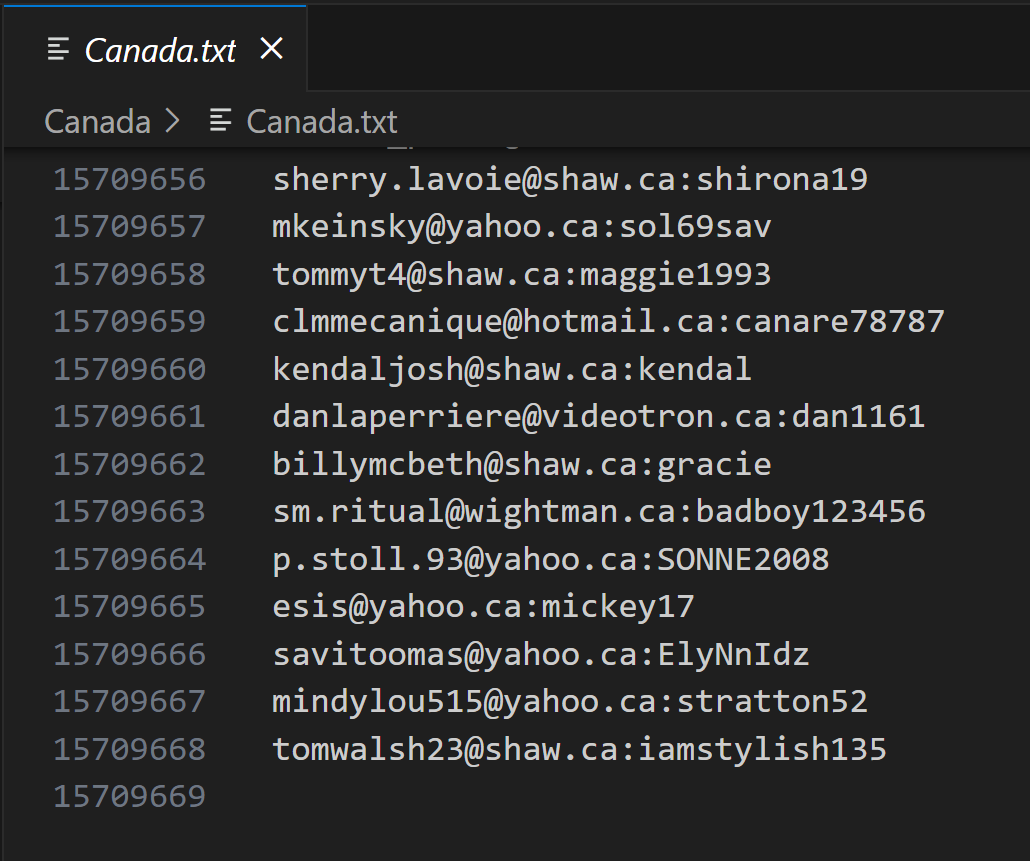Click line number 15709669 in the gutter

click(x=129, y=797)
